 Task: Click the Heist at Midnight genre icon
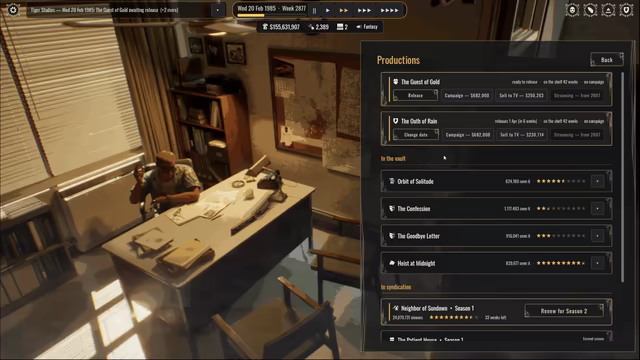click(x=392, y=263)
